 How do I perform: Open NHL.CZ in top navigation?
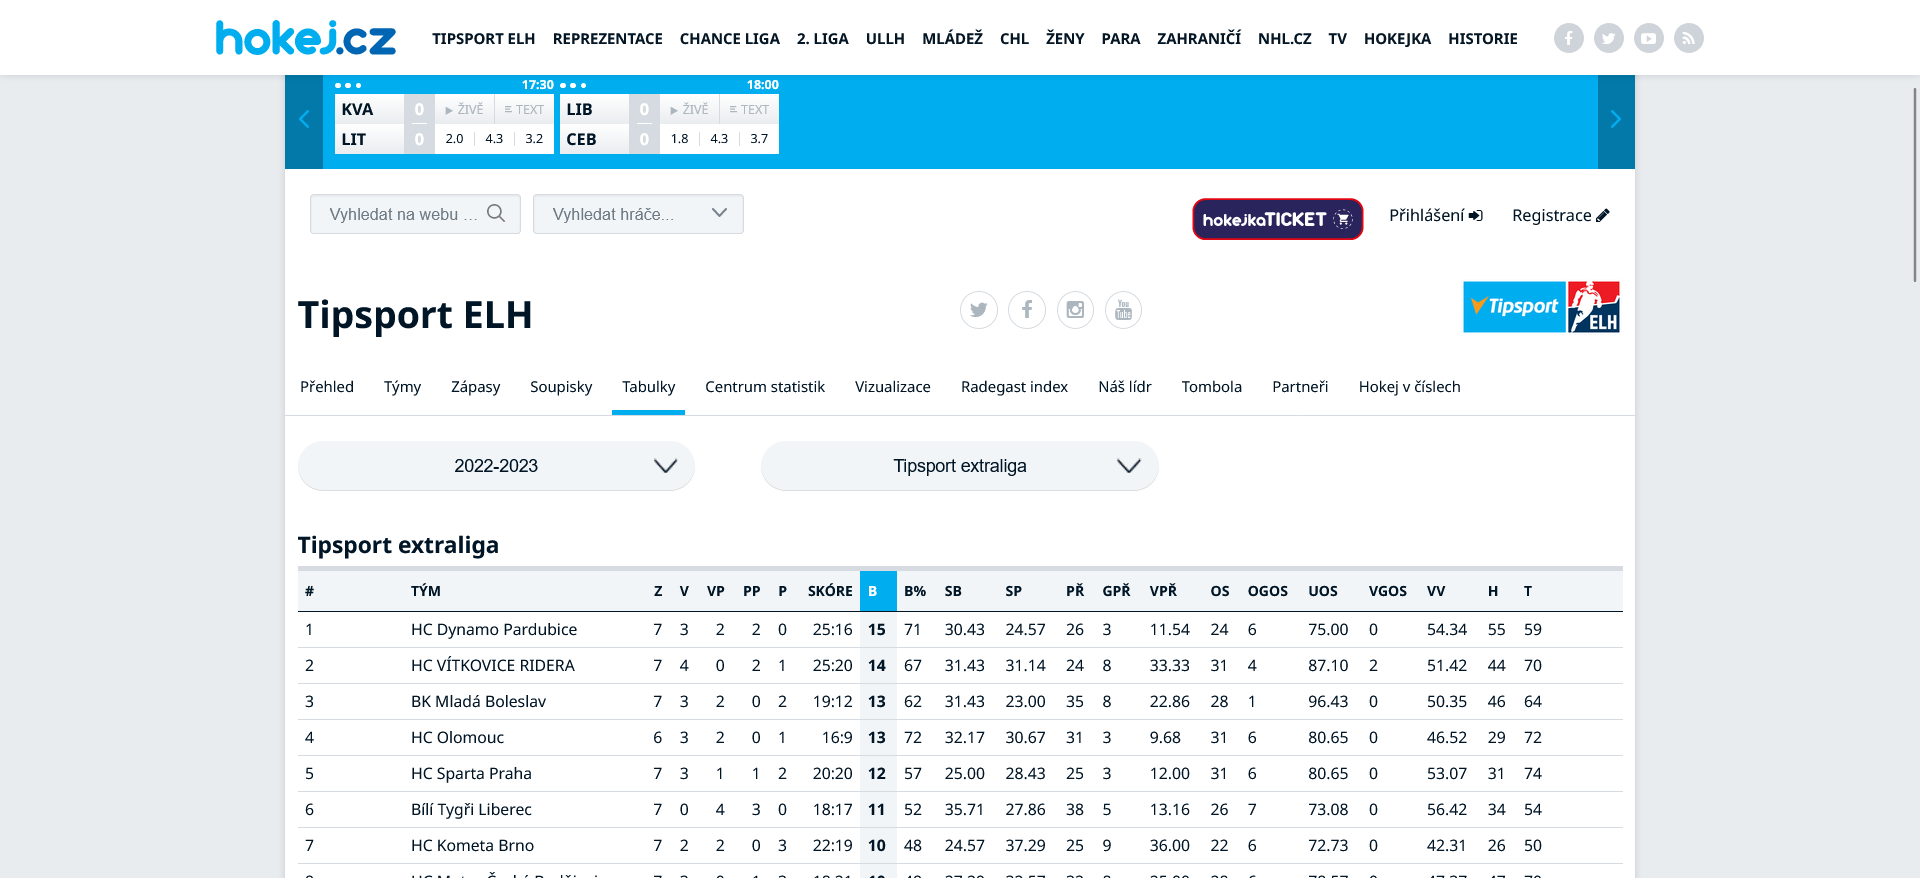point(1284,38)
